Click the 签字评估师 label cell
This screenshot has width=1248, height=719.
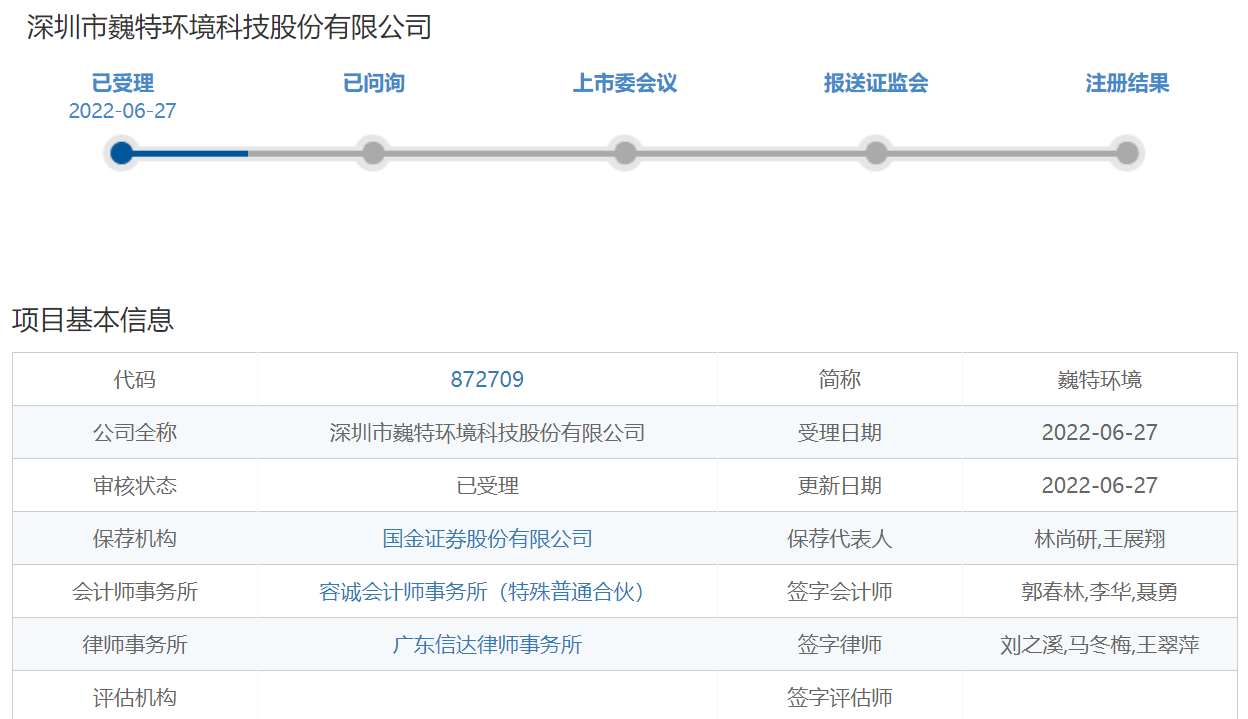840,696
